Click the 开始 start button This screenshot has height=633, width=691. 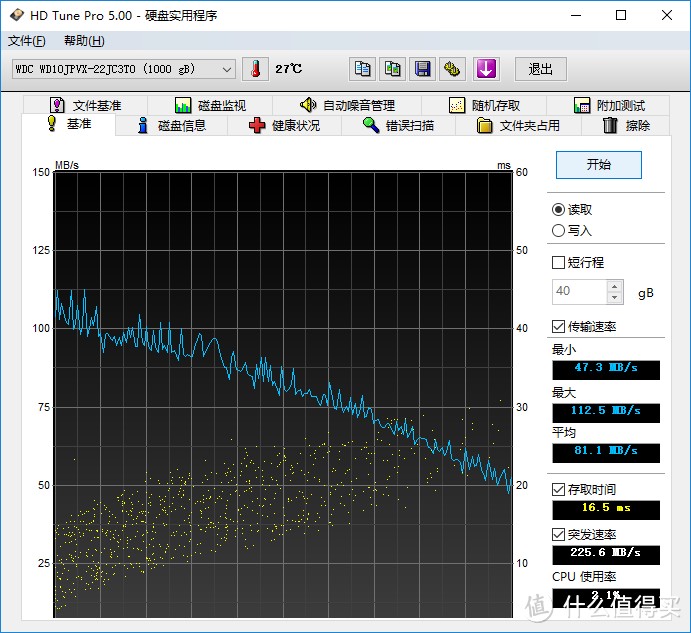point(598,165)
